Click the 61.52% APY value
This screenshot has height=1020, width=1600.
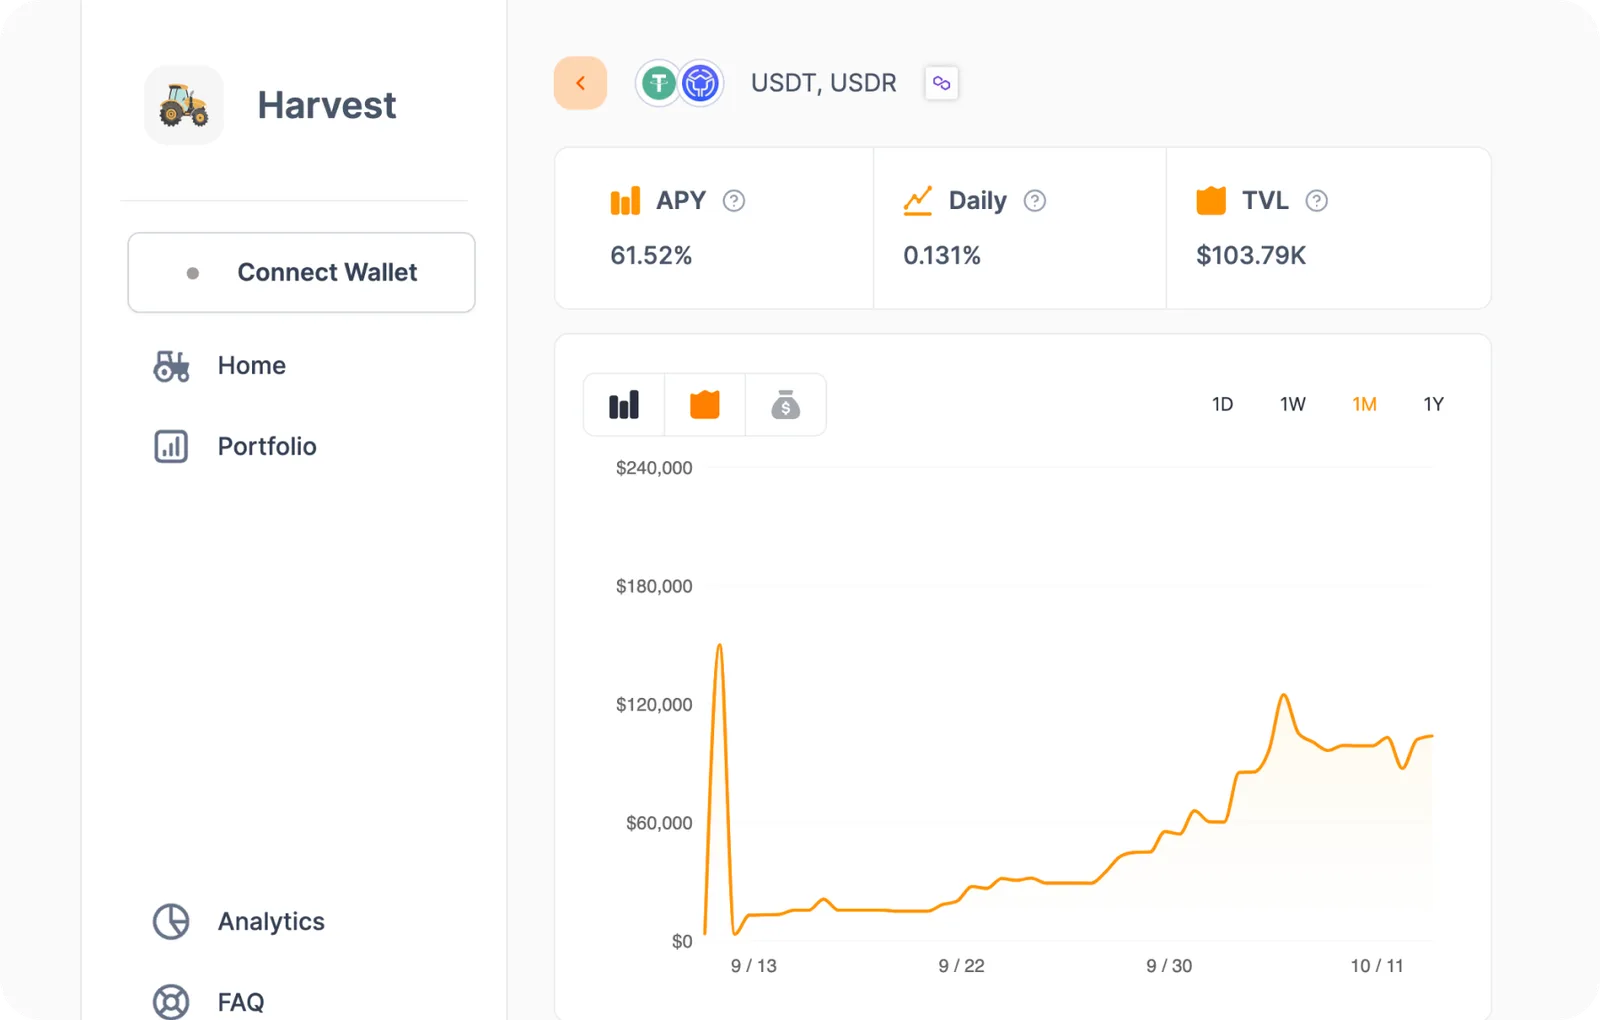coord(651,256)
